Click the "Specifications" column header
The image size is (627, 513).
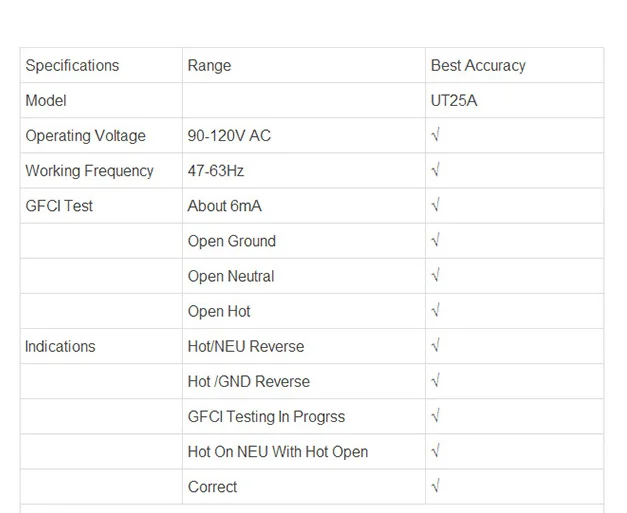(72, 66)
